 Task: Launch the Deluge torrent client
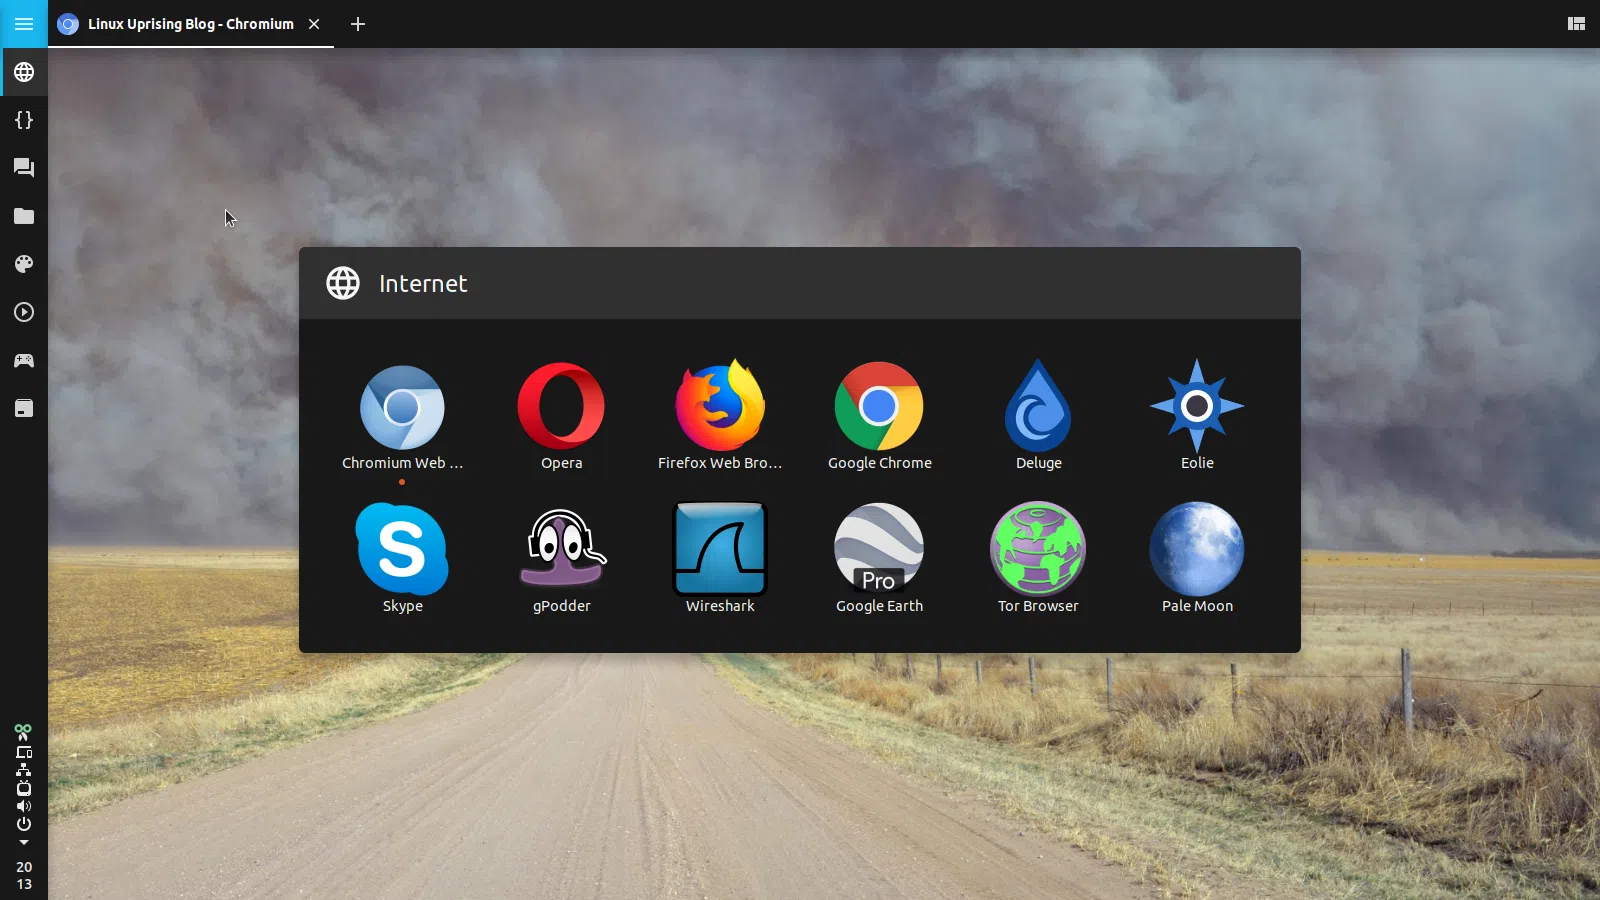pyautogui.click(x=1038, y=407)
